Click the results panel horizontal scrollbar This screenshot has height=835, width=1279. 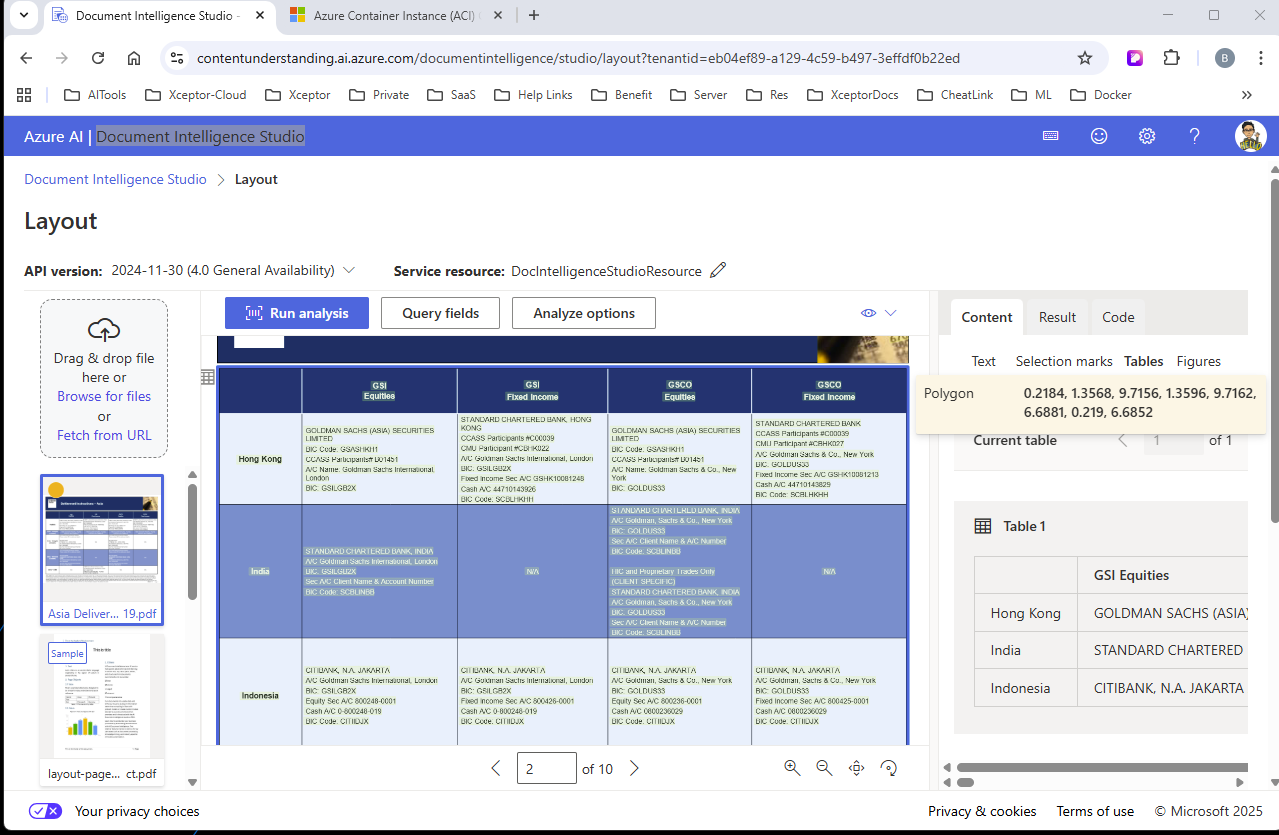(x=1101, y=768)
